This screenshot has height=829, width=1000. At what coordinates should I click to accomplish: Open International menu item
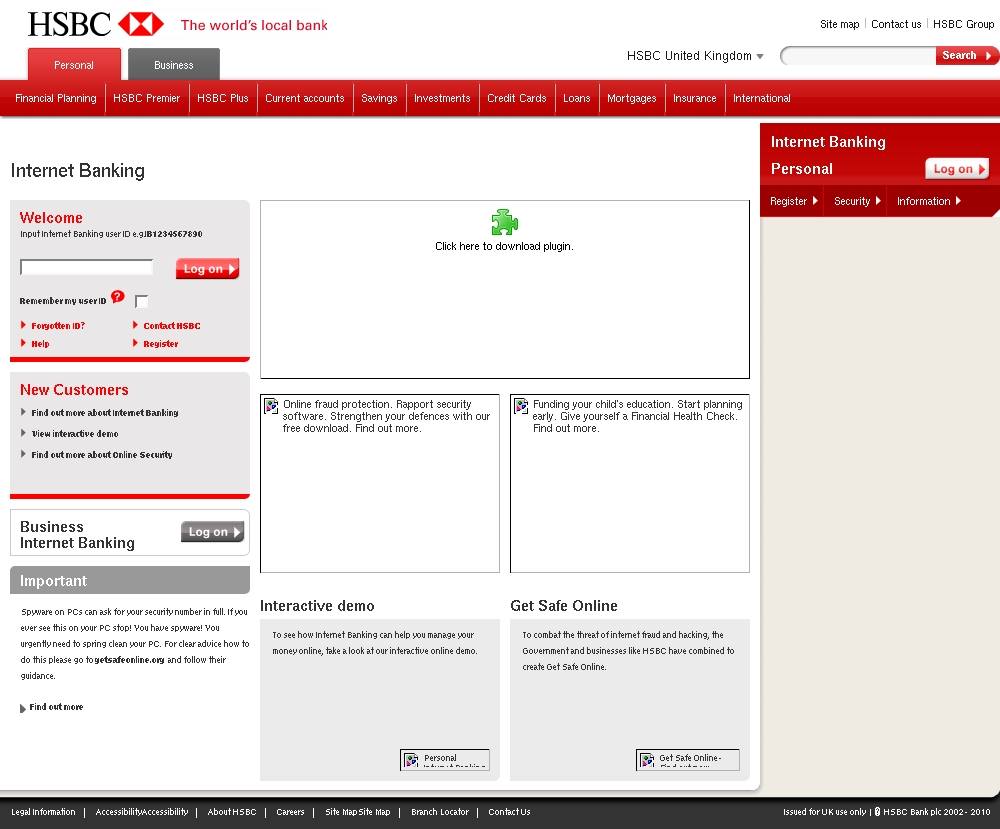(x=761, y=98)
